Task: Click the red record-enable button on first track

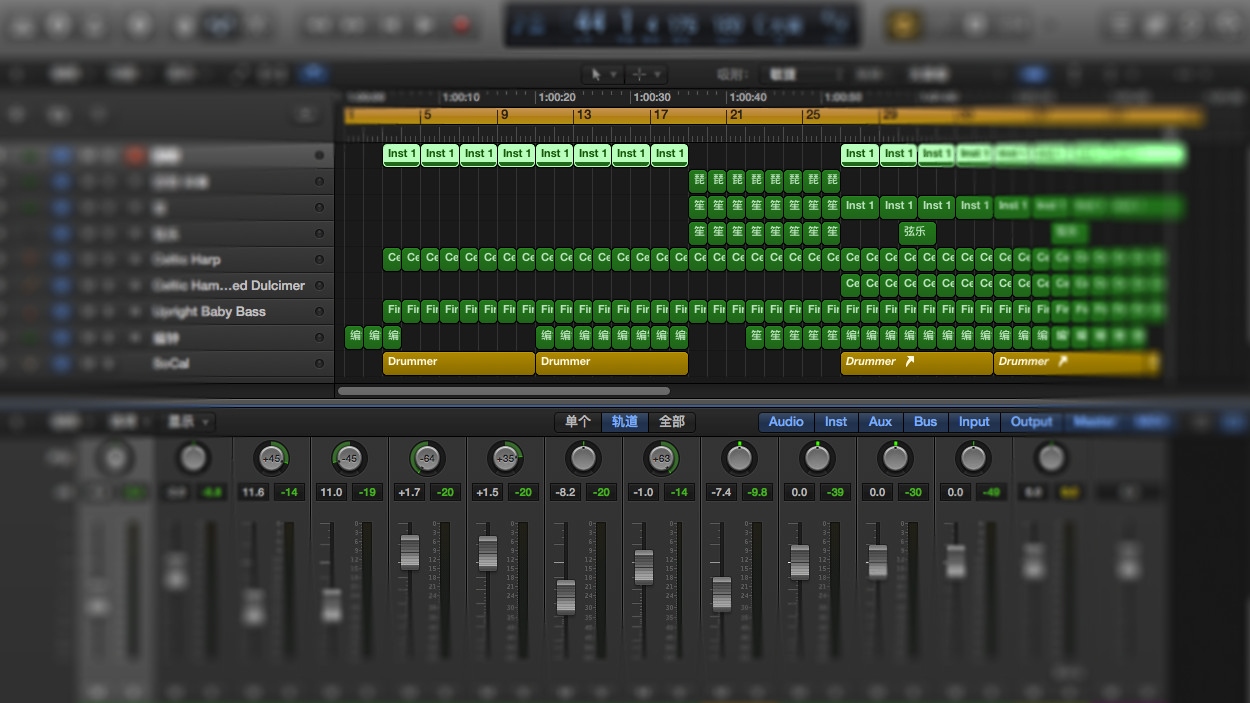Action: 134,156
